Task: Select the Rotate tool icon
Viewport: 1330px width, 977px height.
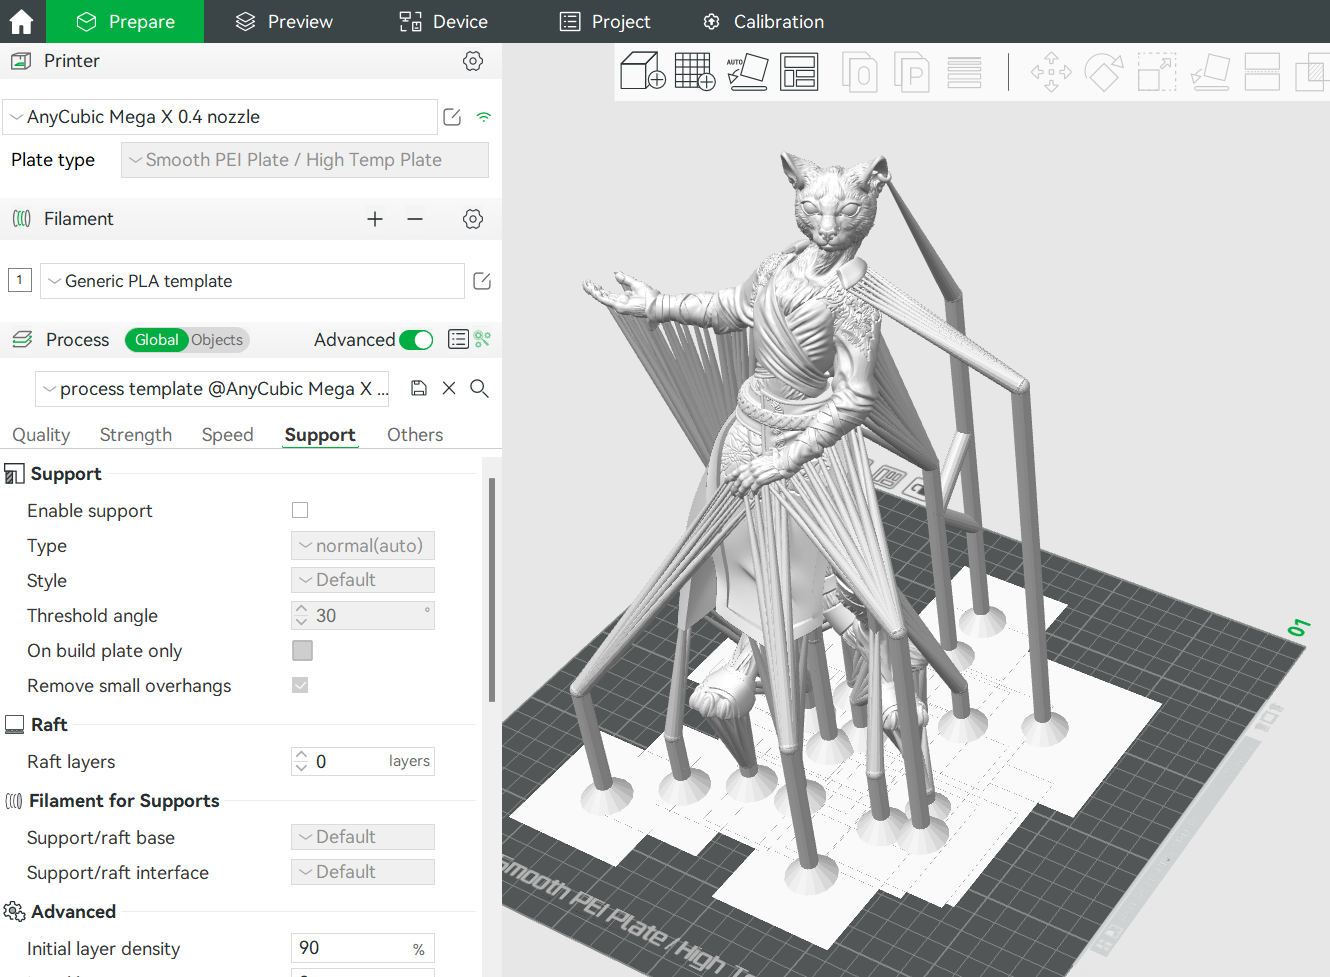Action: 1104,72
